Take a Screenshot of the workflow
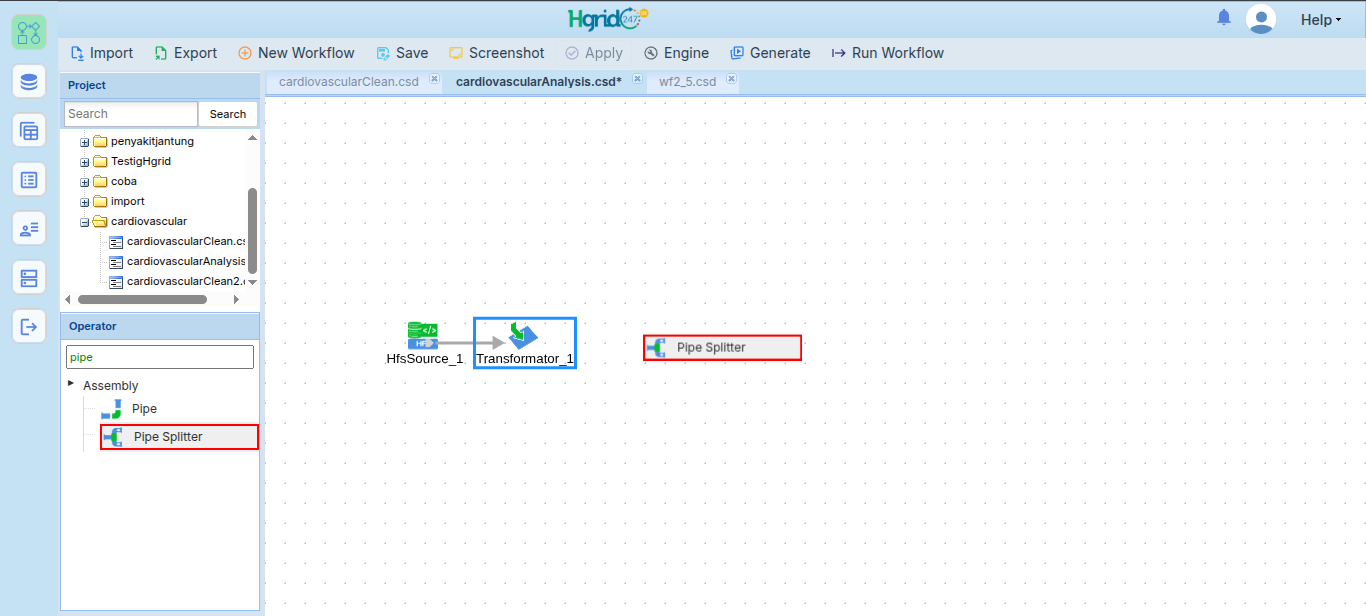The width and height of the screenshot is (1366, 616). coord(497,53)
